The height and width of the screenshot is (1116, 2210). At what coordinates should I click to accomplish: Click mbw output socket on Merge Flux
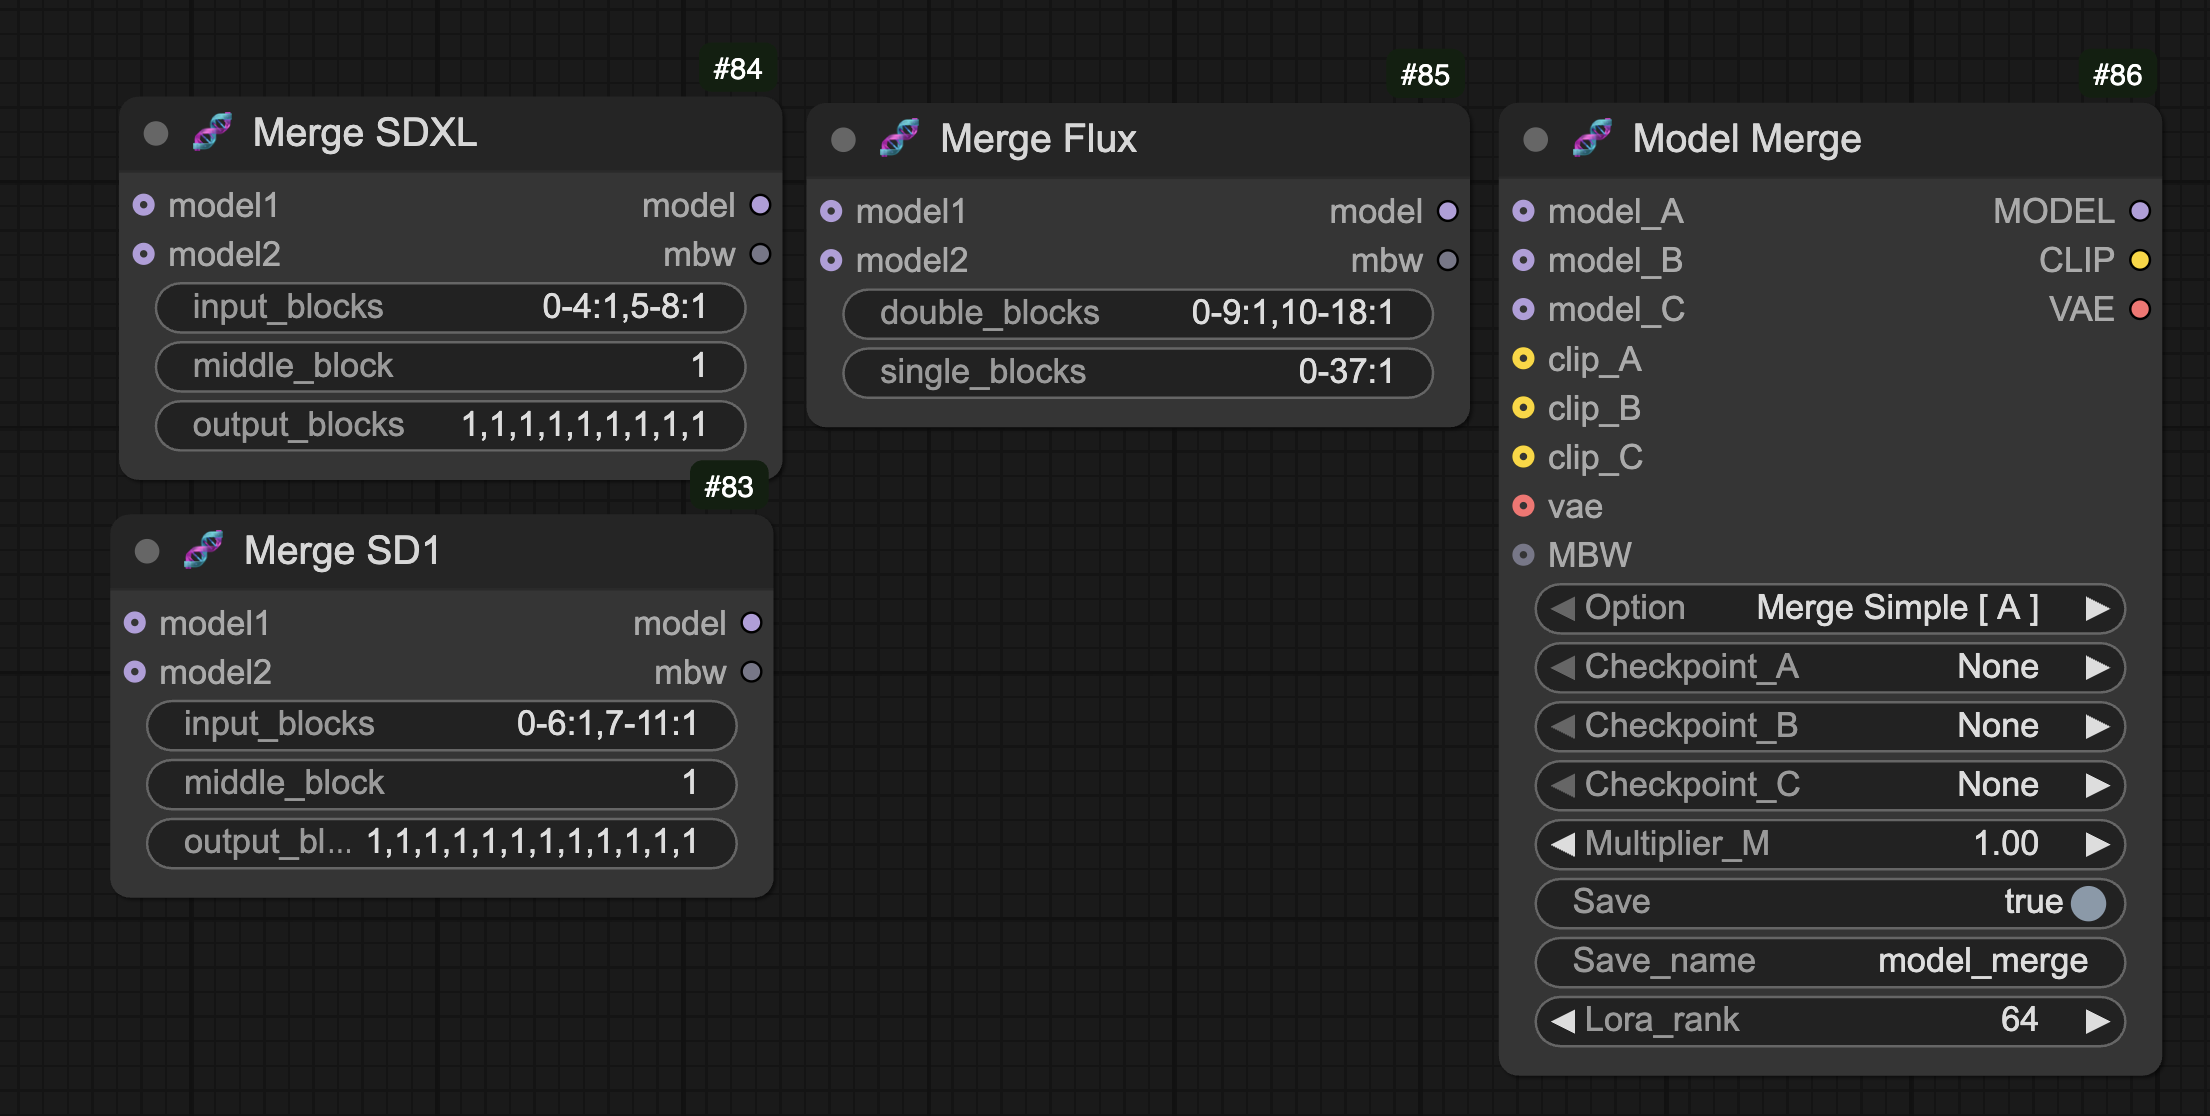coord(1447,260)
